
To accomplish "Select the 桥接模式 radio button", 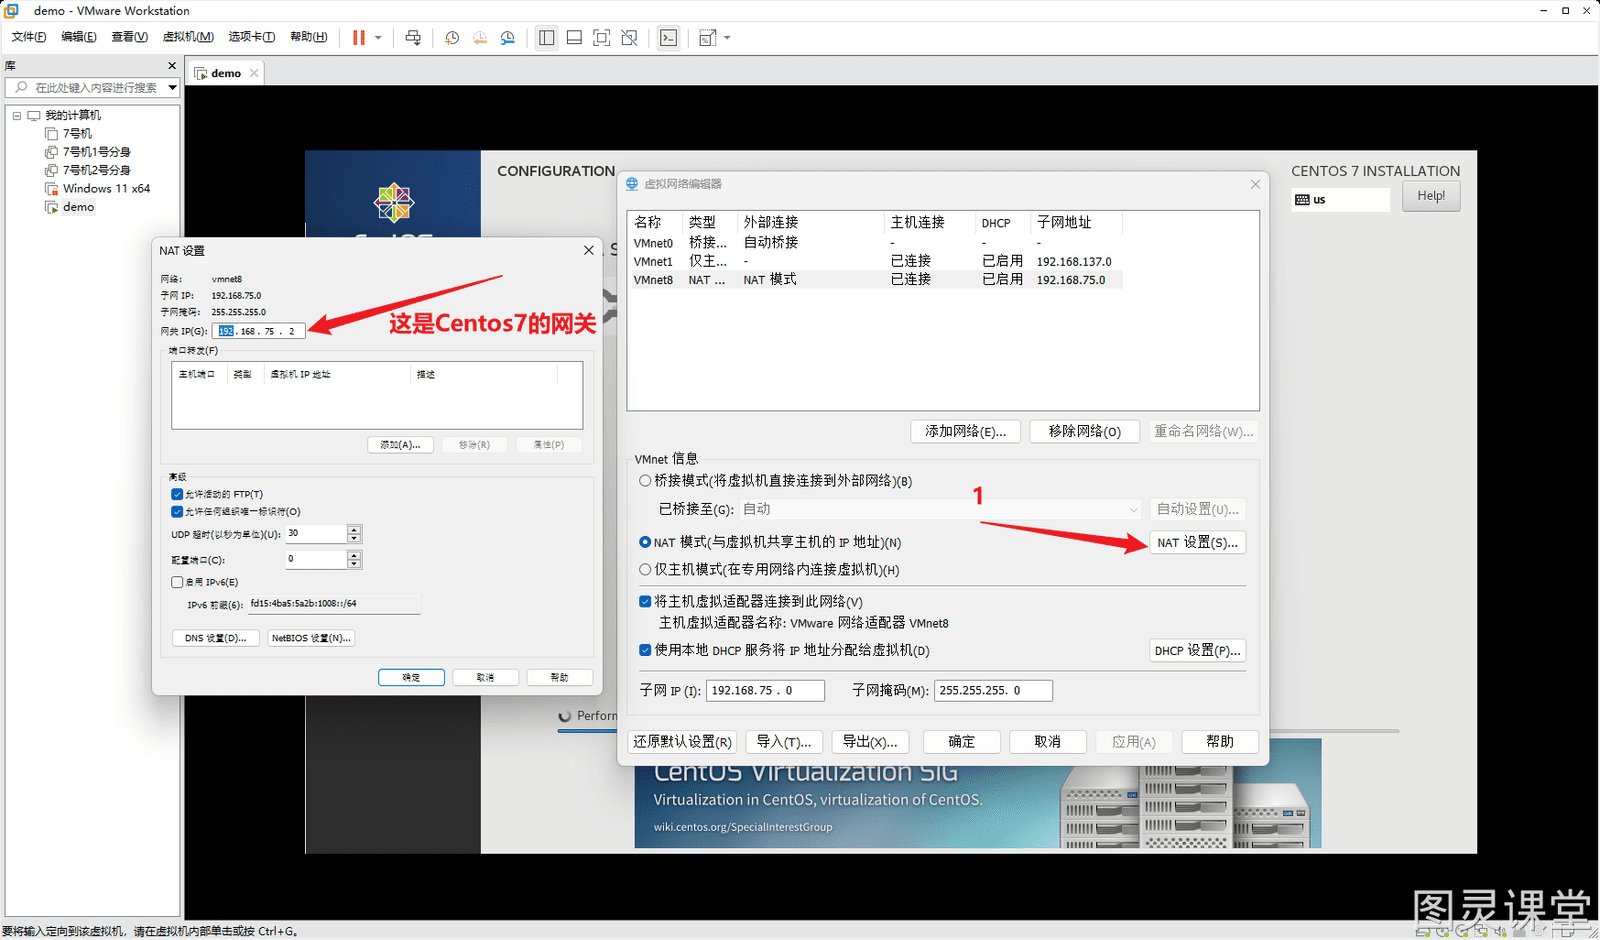I will click(x=645, y=481).
